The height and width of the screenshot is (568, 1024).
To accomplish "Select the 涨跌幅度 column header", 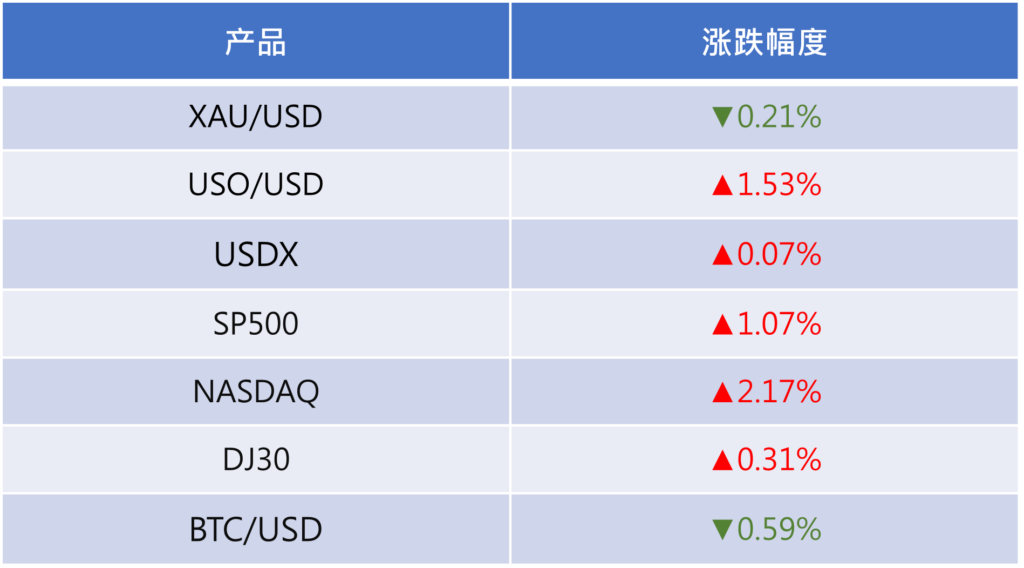I will point(765,43).
